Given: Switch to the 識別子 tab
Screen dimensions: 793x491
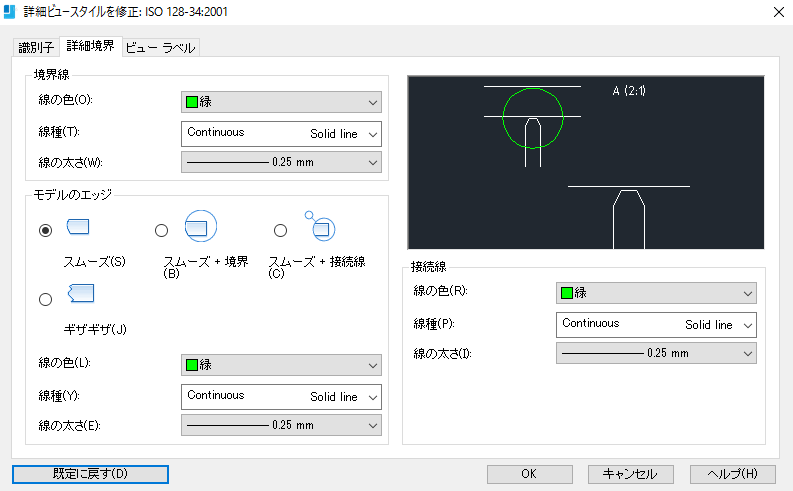Looking at the screenshot, I should 36,47.
